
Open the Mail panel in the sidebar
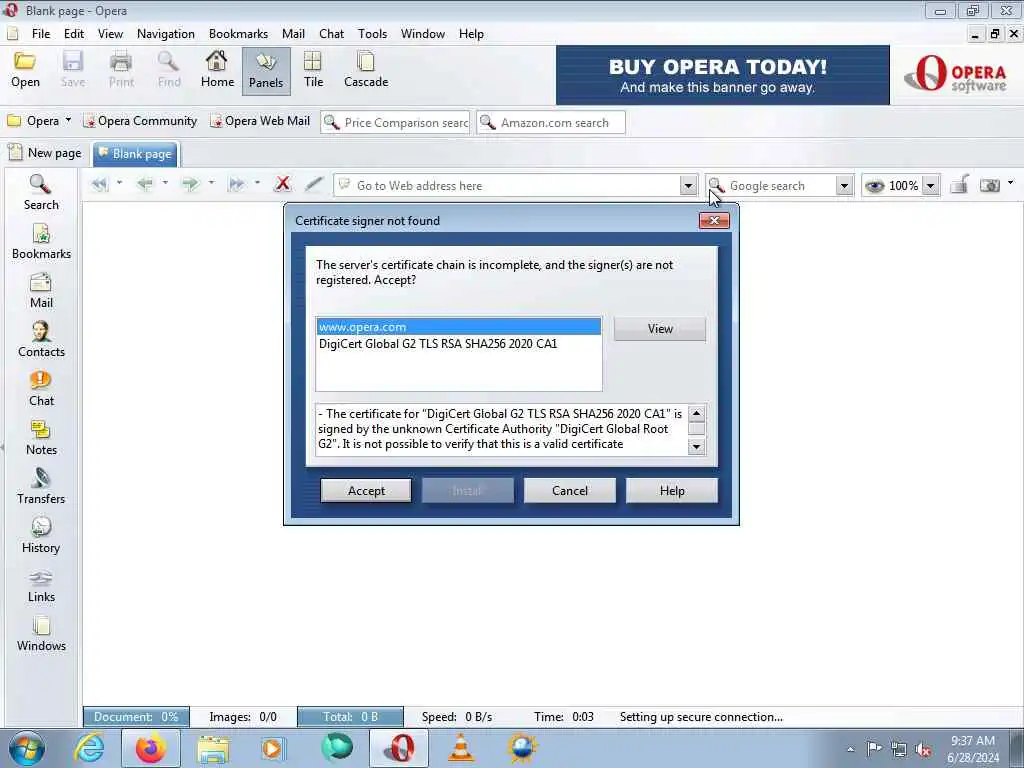point(41,291)
